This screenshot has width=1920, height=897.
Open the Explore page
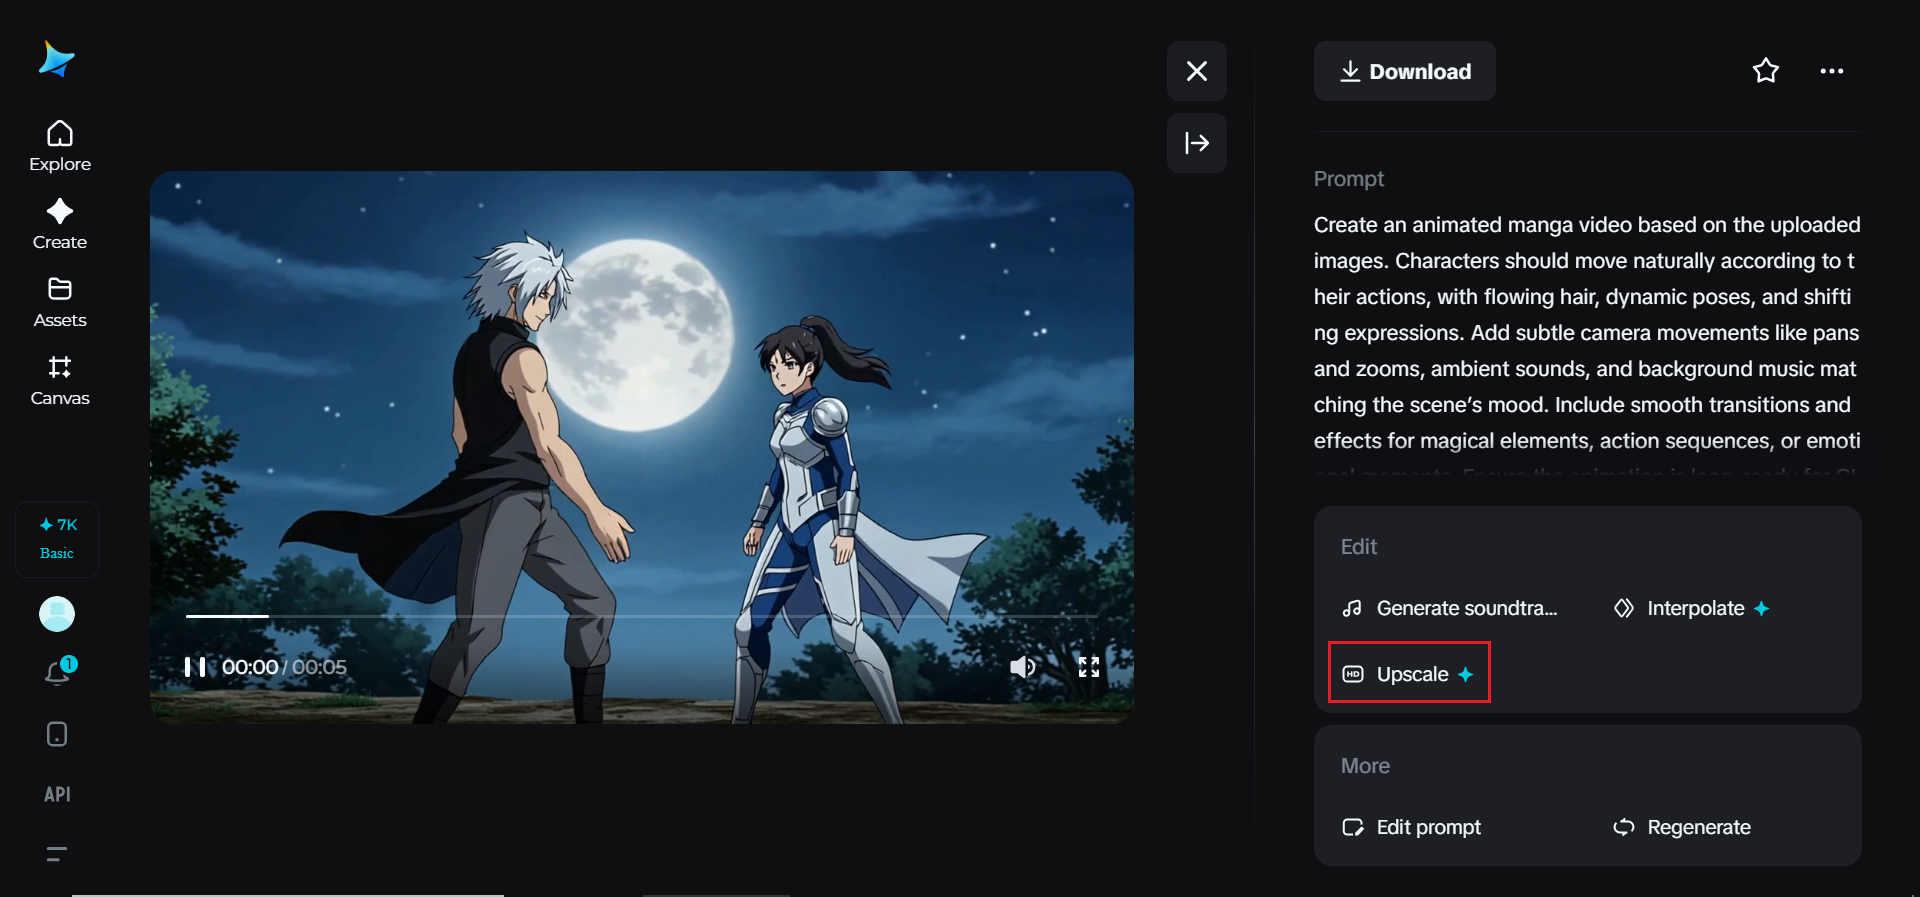60,146
